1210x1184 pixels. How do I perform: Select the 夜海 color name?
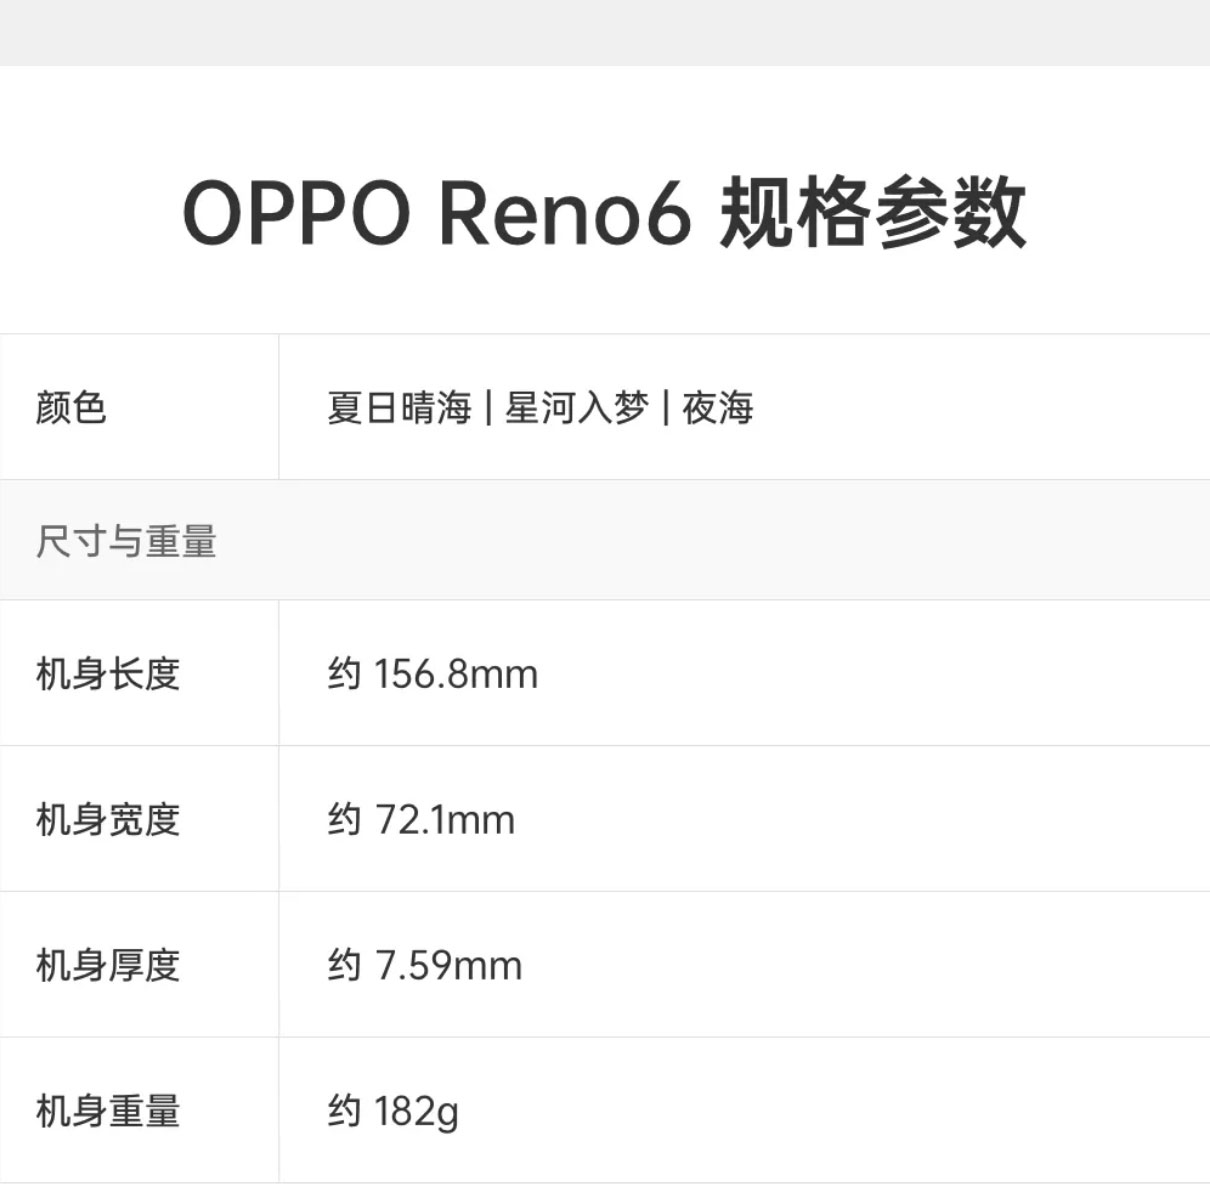(x=717, y=408)
